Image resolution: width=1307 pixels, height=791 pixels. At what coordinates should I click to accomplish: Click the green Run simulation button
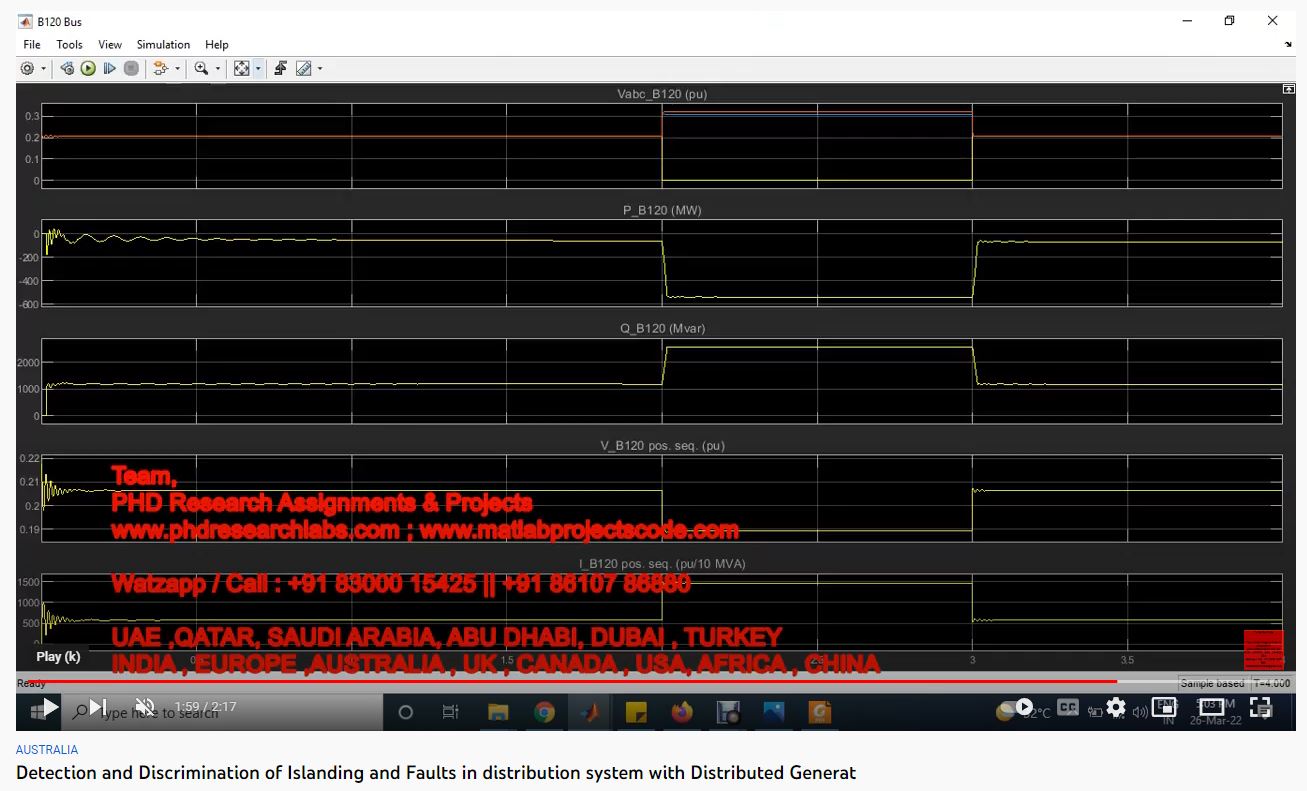click(x=88, y=69)
